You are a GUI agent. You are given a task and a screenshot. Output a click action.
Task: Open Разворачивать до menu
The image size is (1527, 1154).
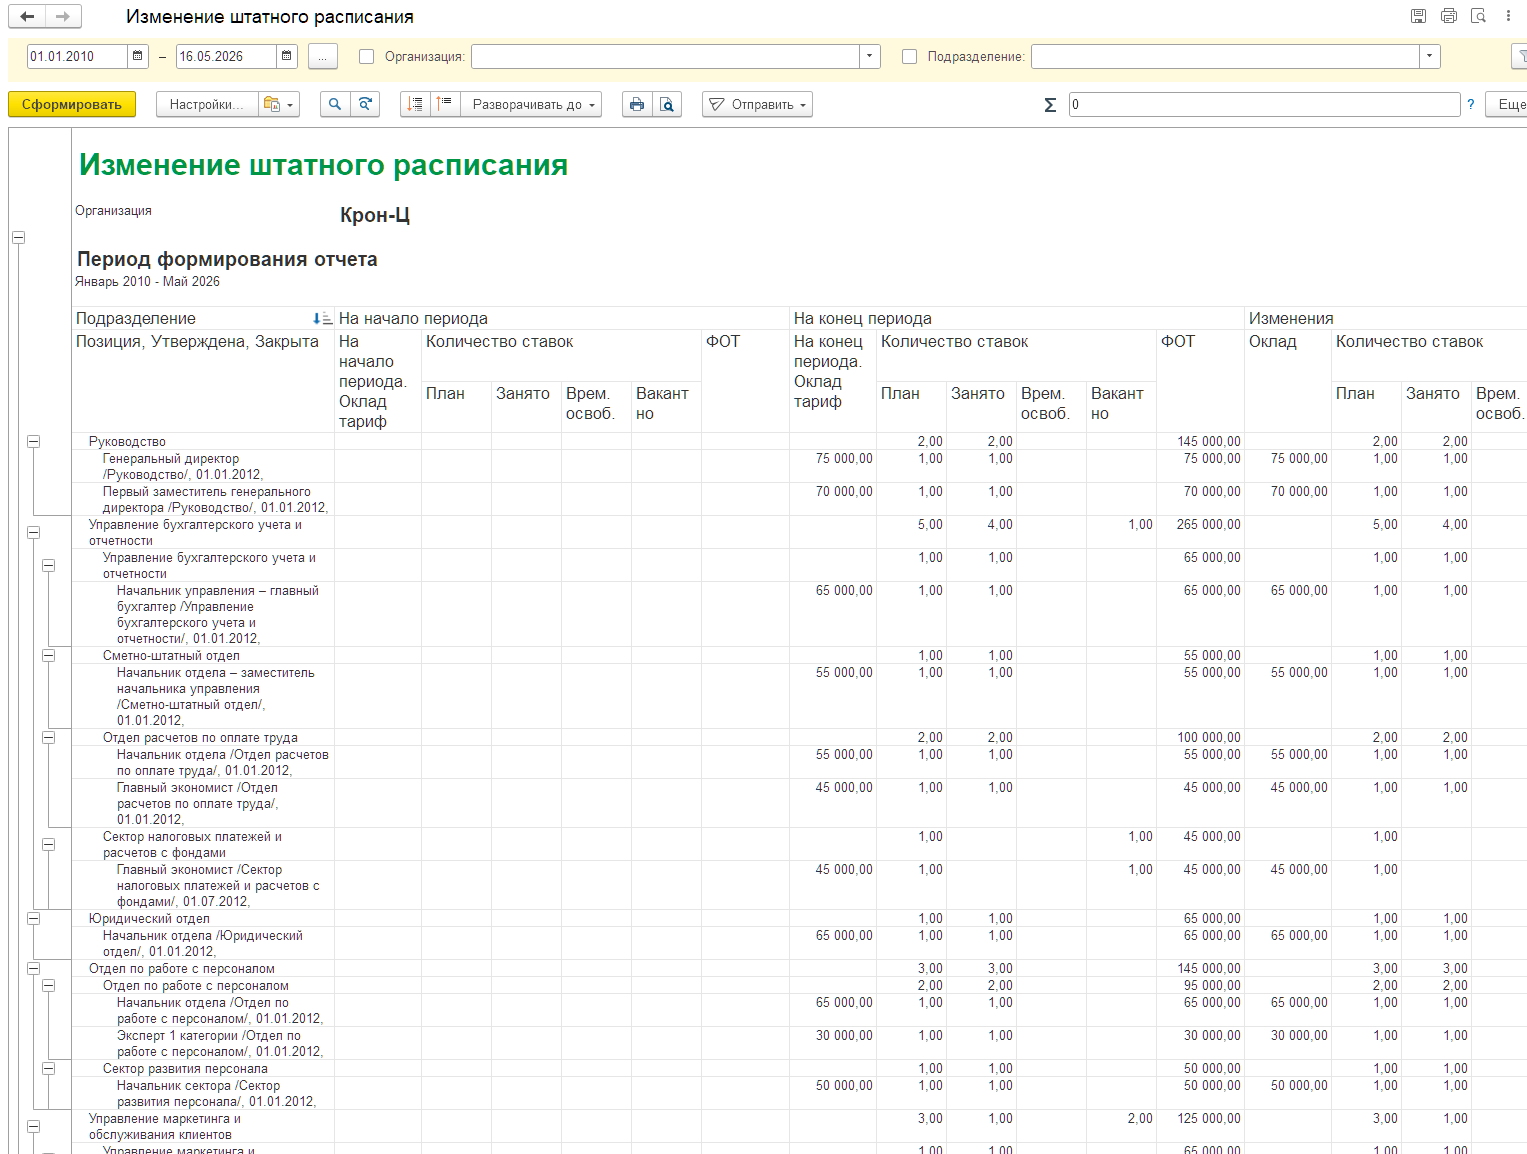pos(531,104)
